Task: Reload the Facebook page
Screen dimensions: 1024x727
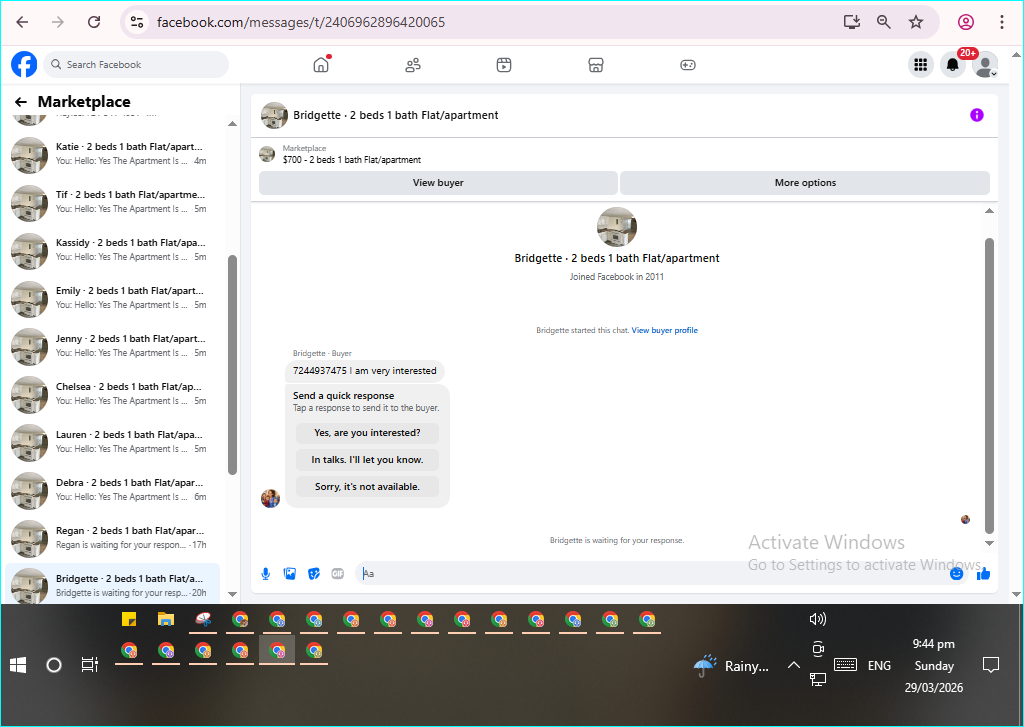Action: (94, 22)
